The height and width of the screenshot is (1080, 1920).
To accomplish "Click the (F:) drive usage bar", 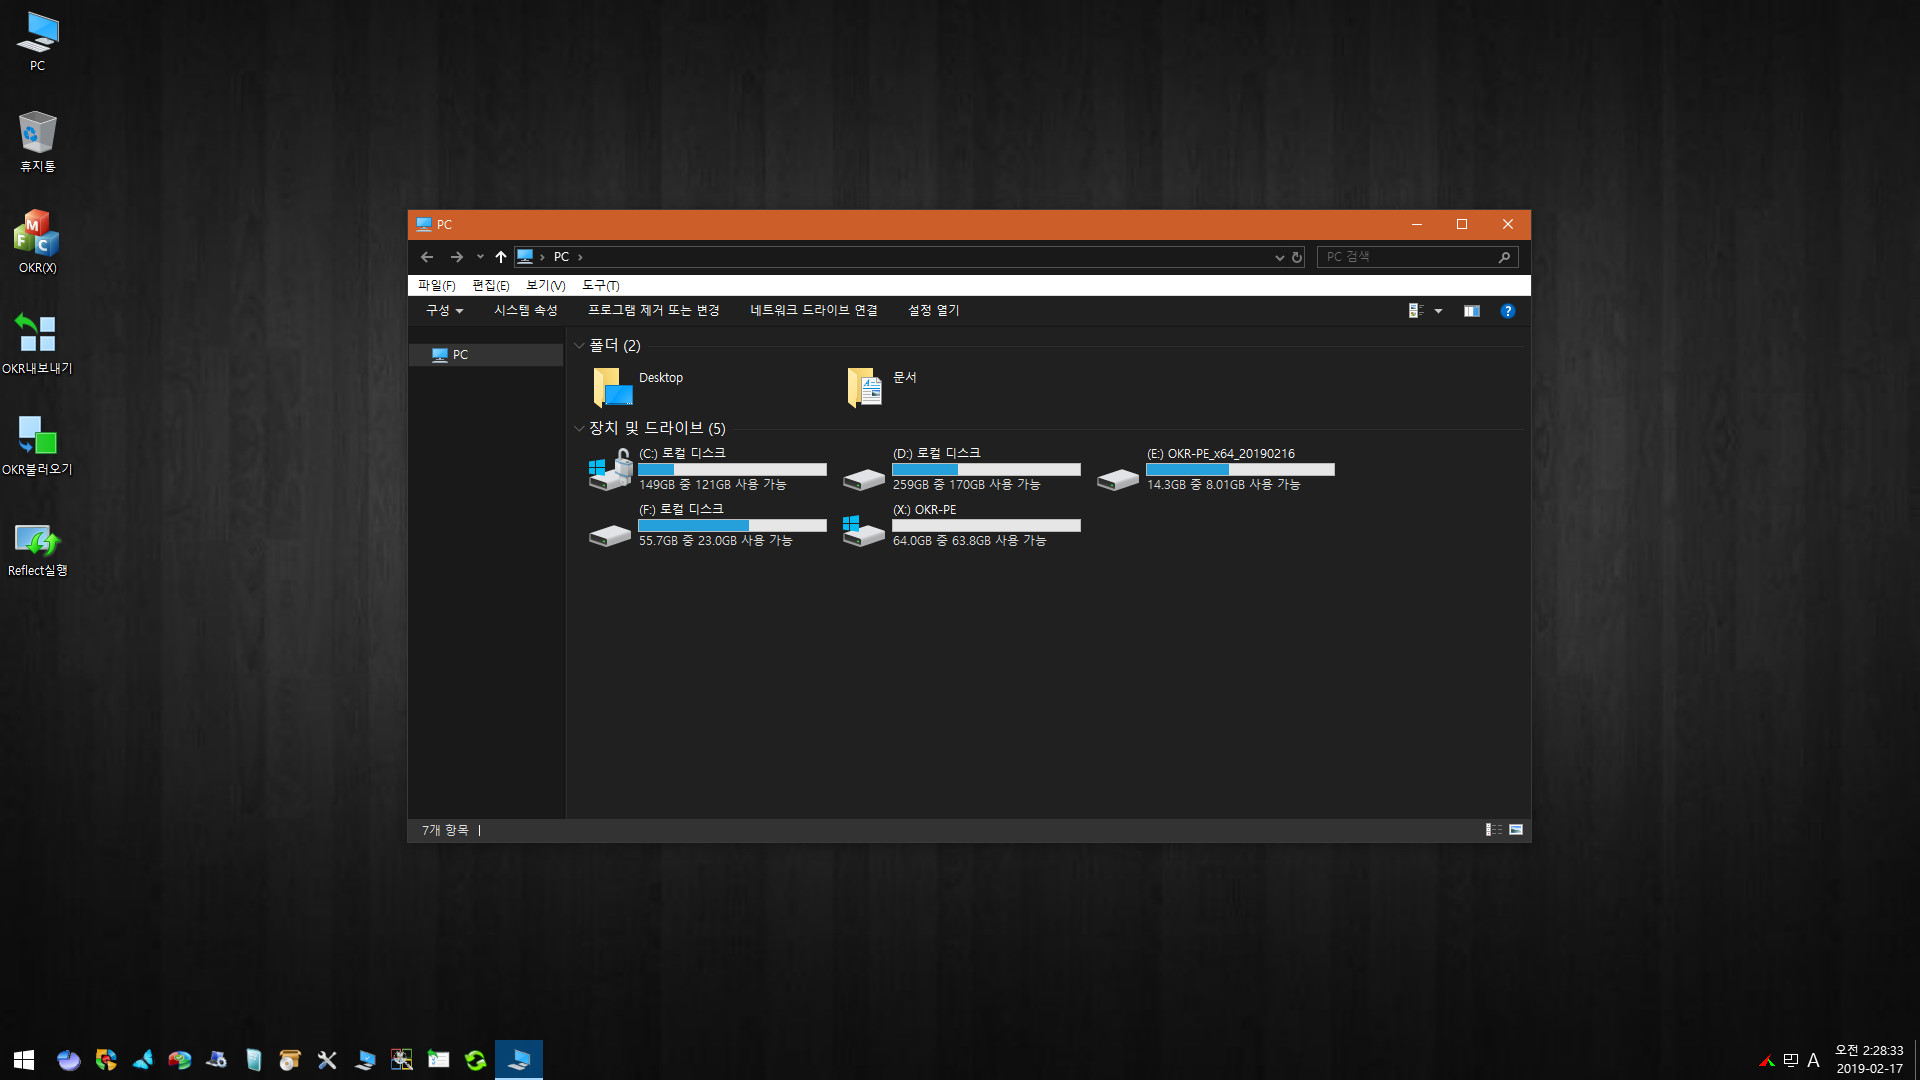I will (x=732, y=526).
